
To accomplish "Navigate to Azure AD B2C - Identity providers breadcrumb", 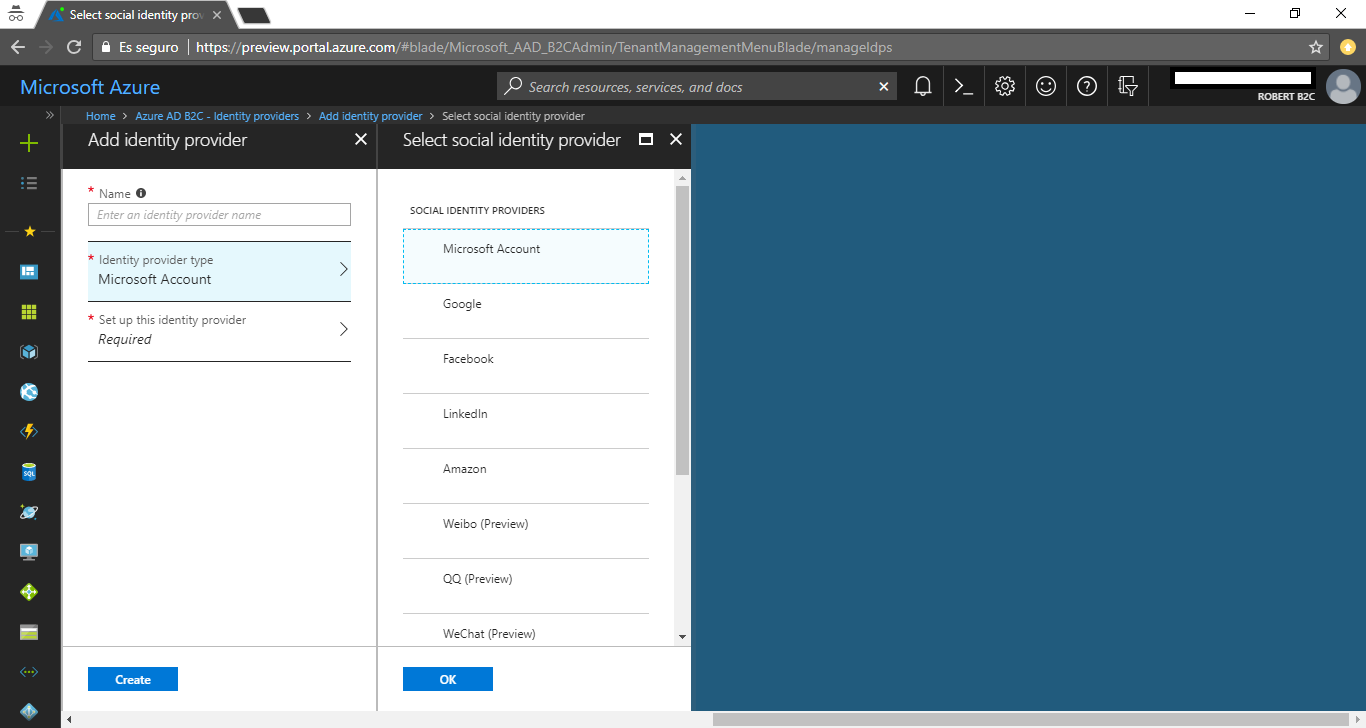I will pyautogui.click(x=217, y=115).
